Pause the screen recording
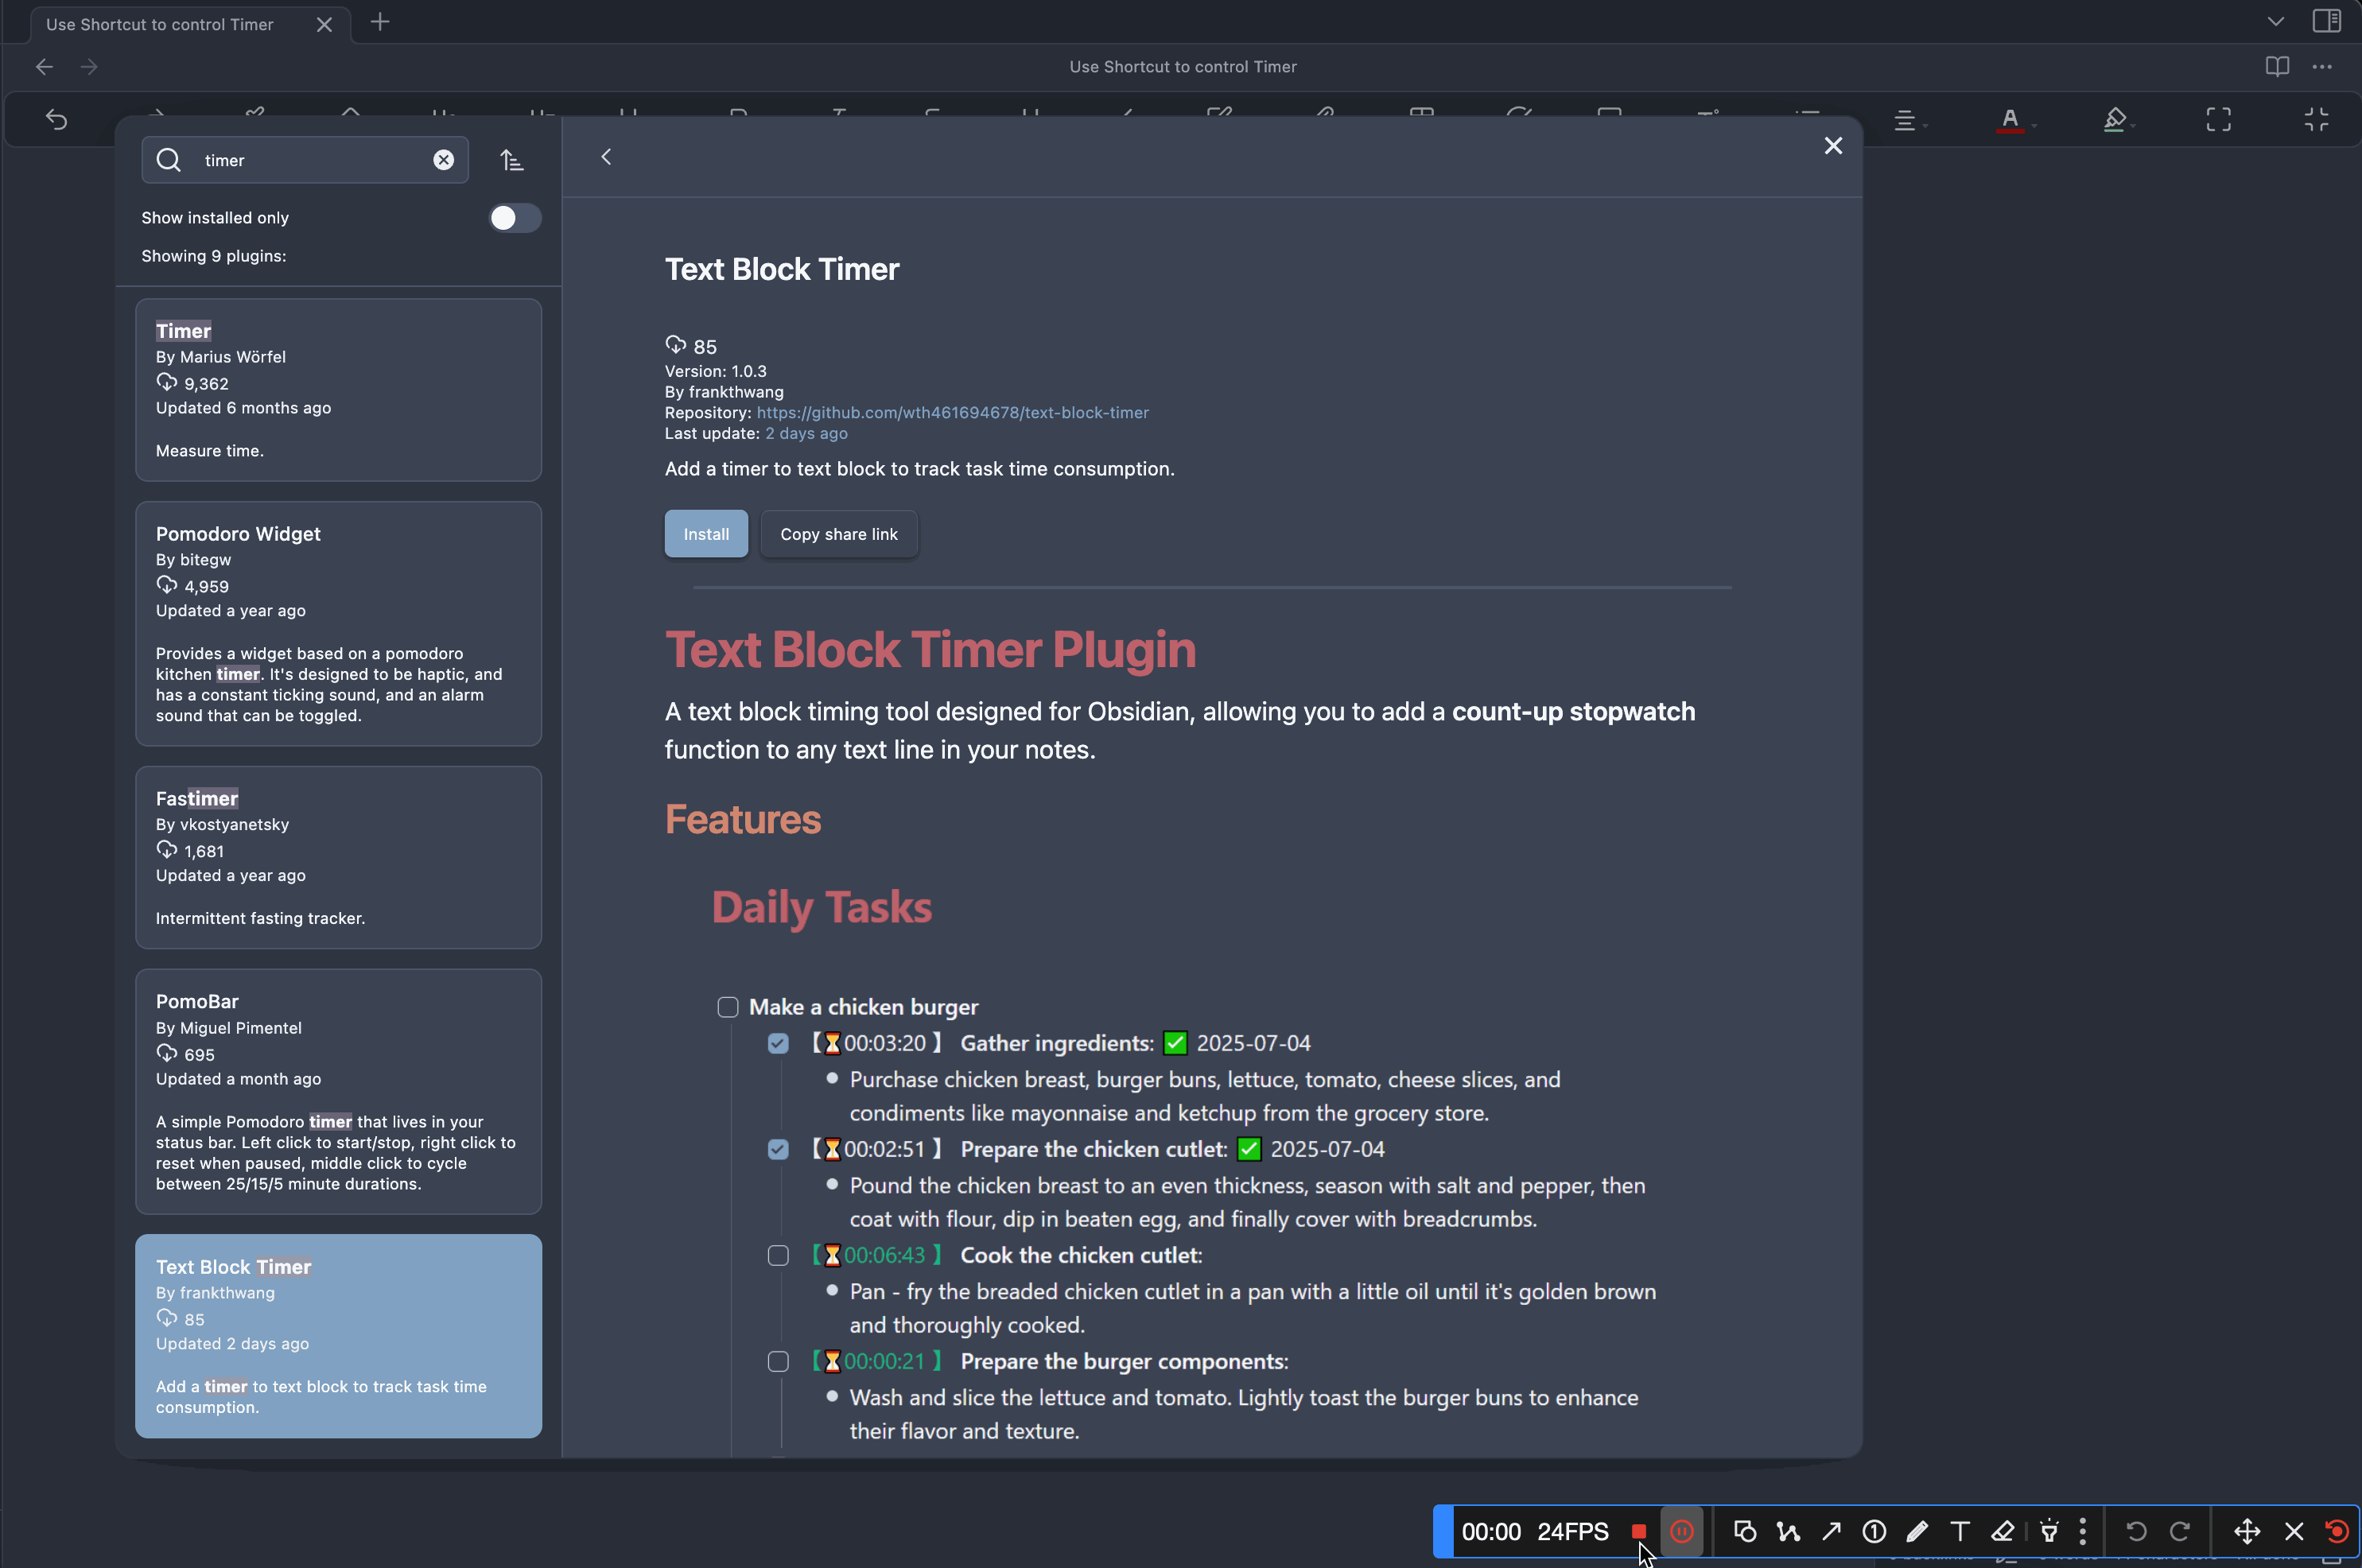This screenshot has height=1568, width=2362. point(1681,1531)
